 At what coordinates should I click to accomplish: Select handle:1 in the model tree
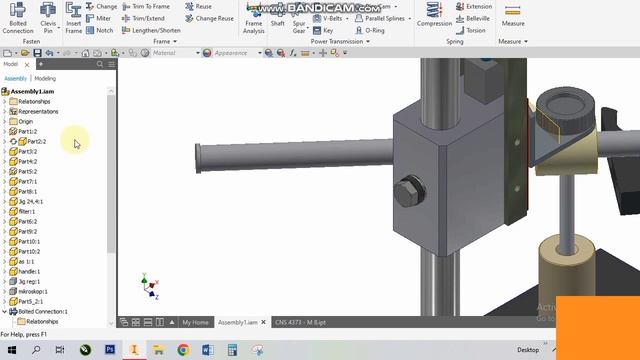[x=29, y=271]
